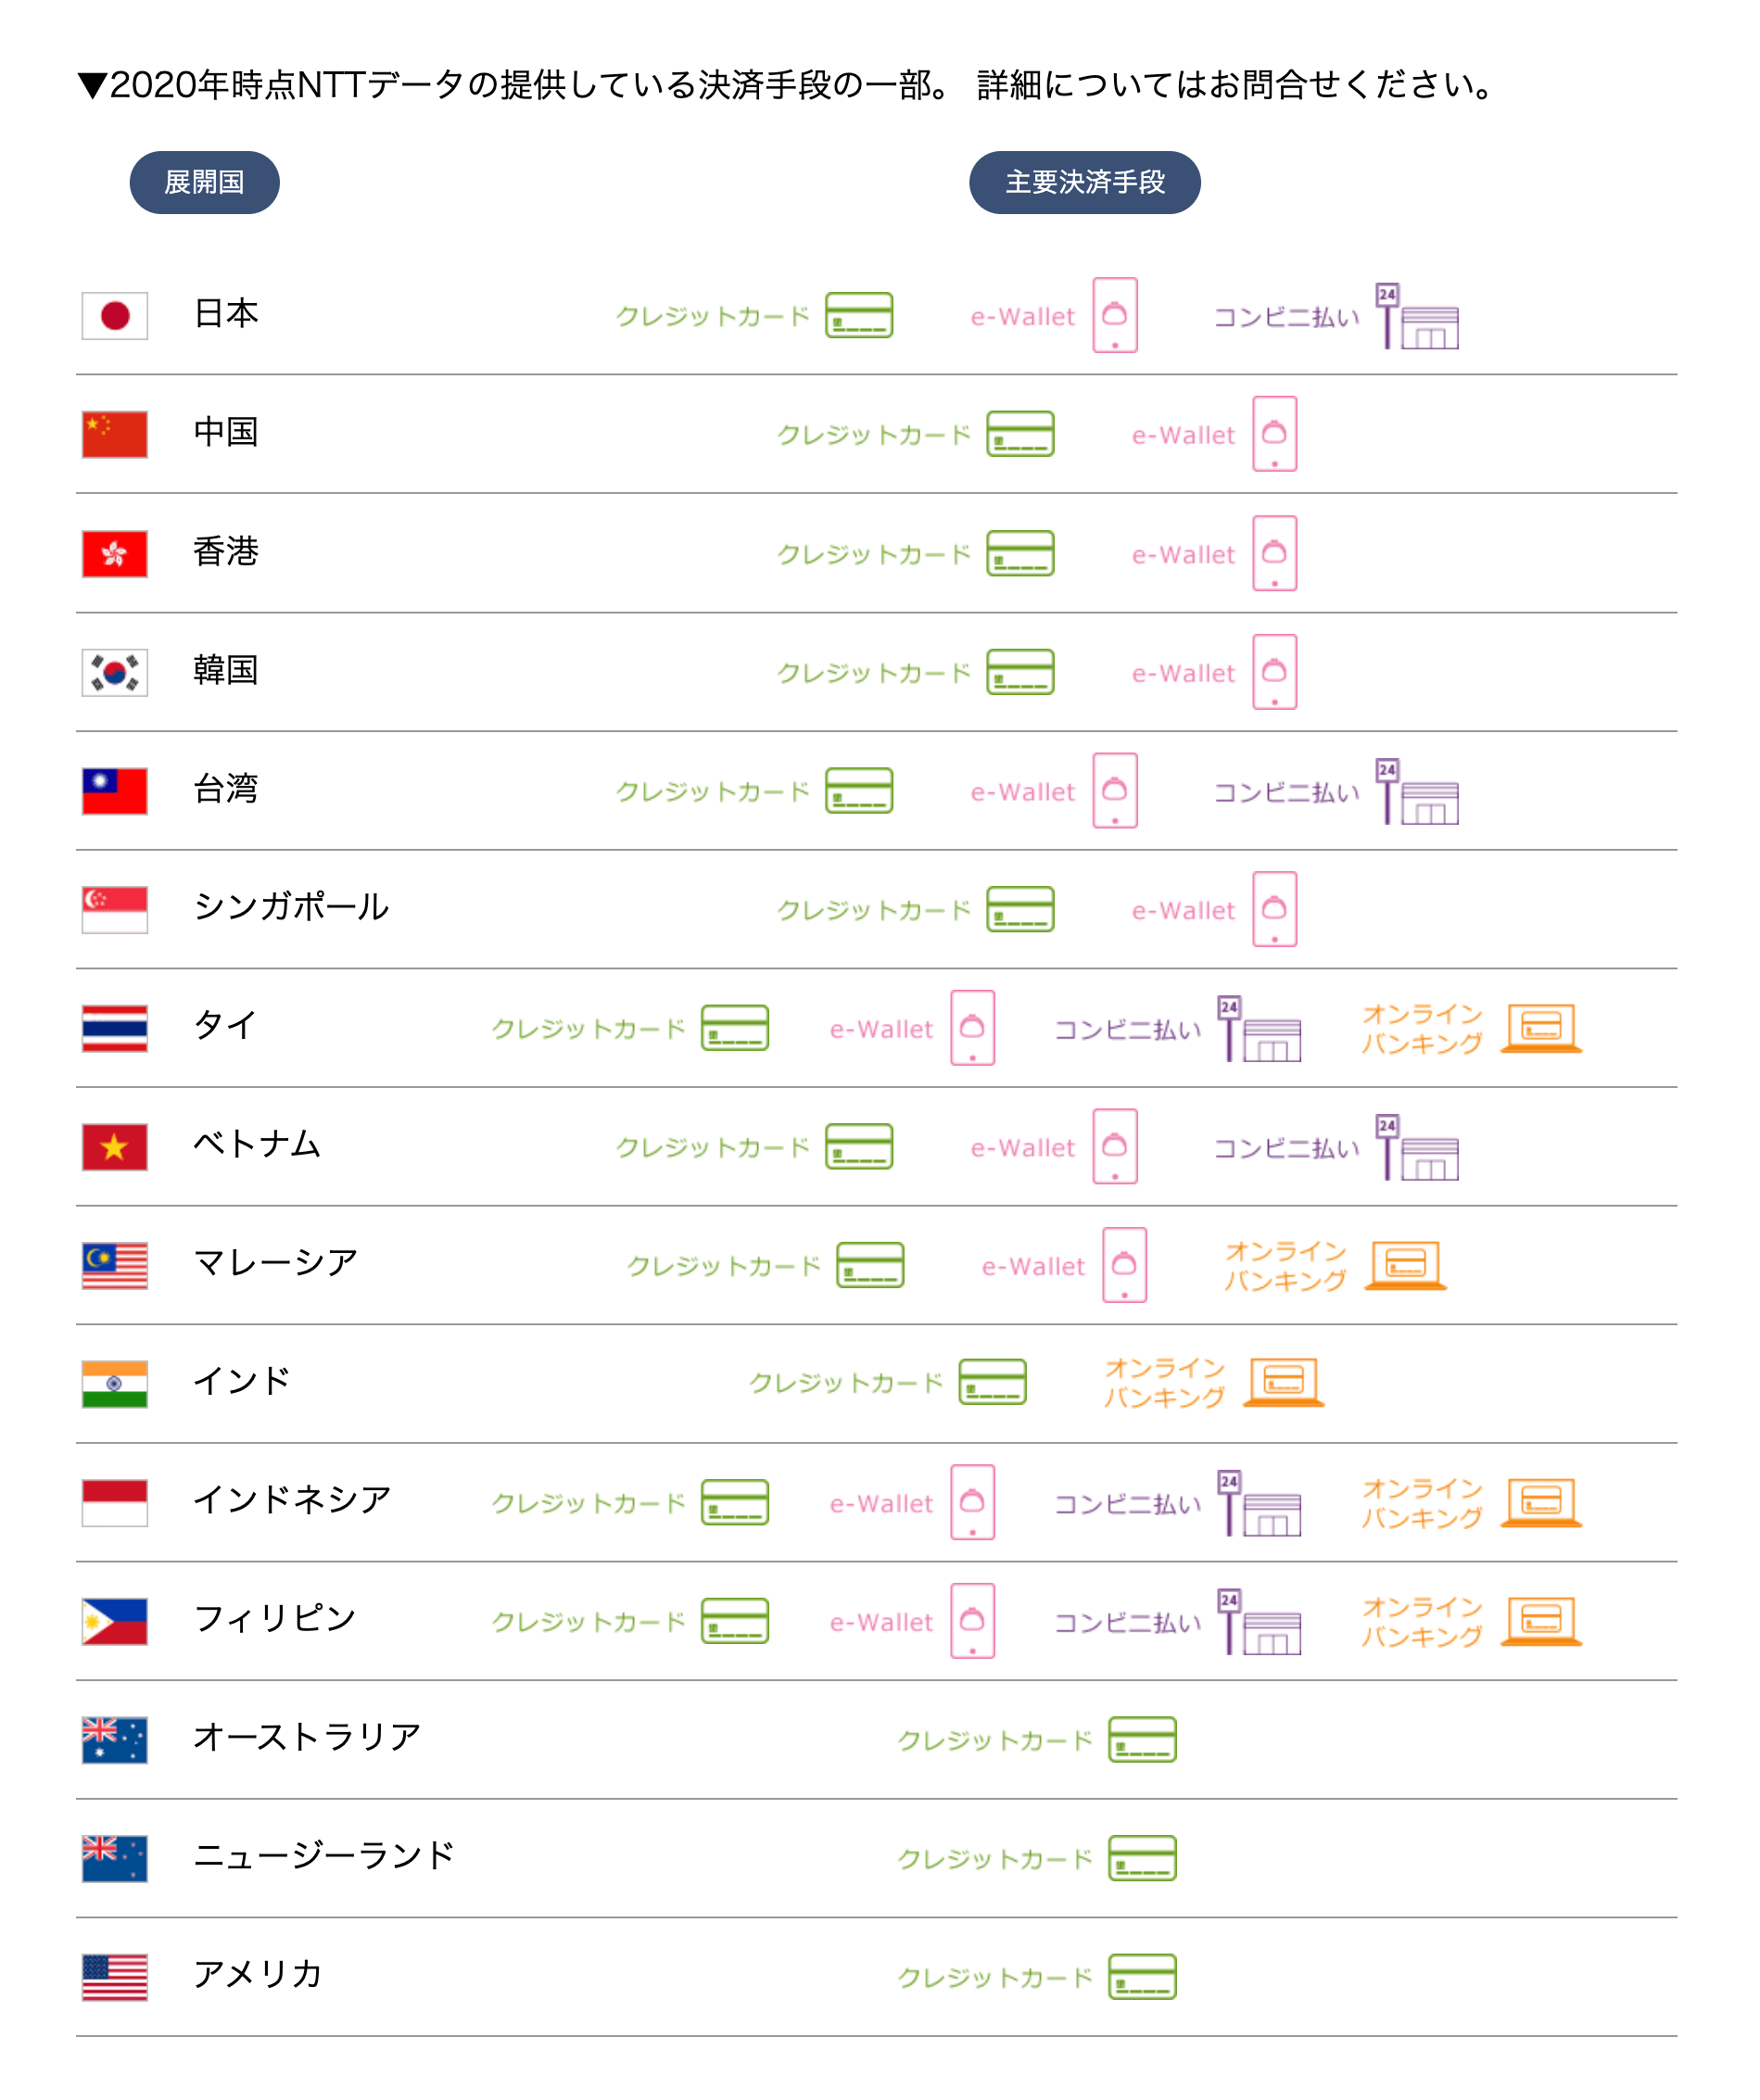Click convenience store icon in Vietnam row
The image size is (1760, 2100).
pos(1418,1147)
